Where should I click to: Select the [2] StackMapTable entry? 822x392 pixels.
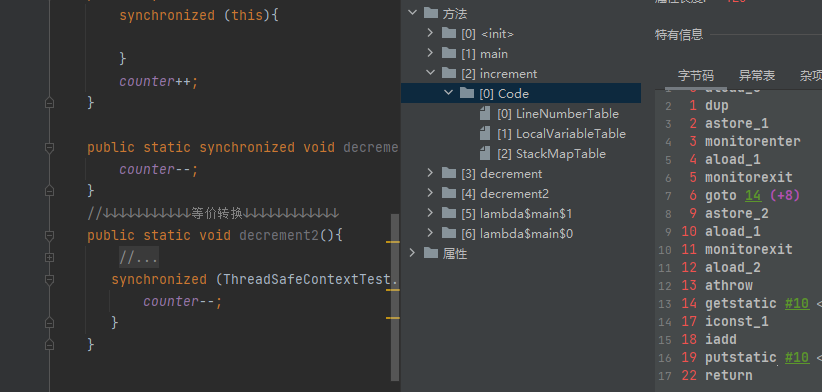551,154
